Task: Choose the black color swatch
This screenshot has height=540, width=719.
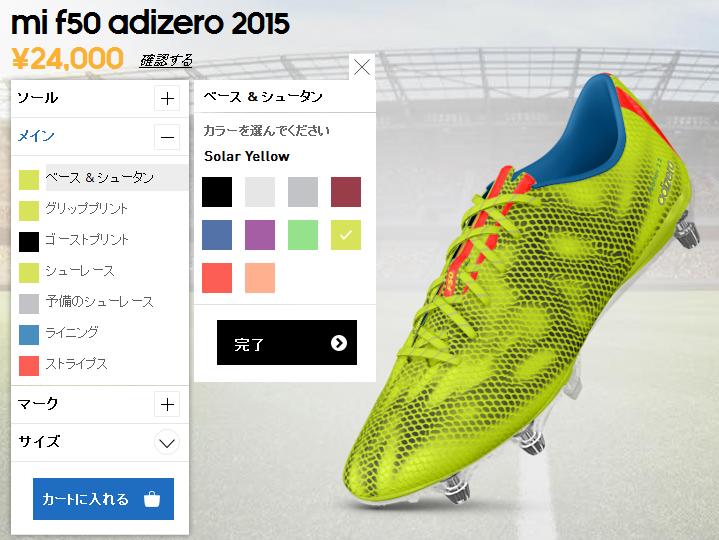Action: (x=217, y=192)
